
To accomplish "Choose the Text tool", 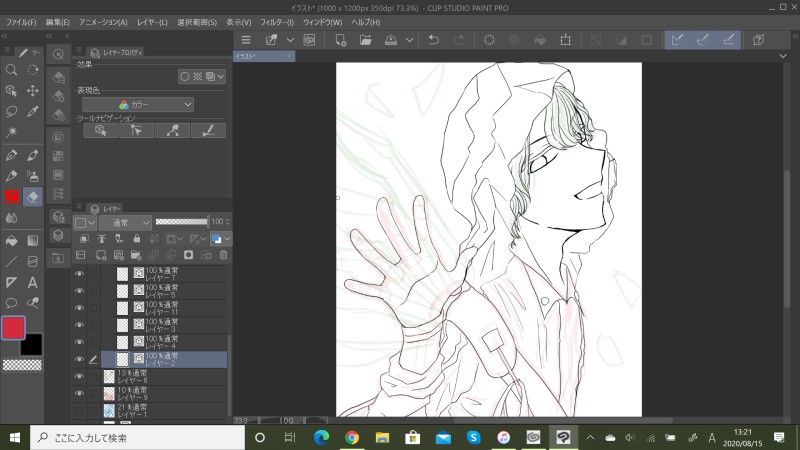I will [x=33, y=283].
